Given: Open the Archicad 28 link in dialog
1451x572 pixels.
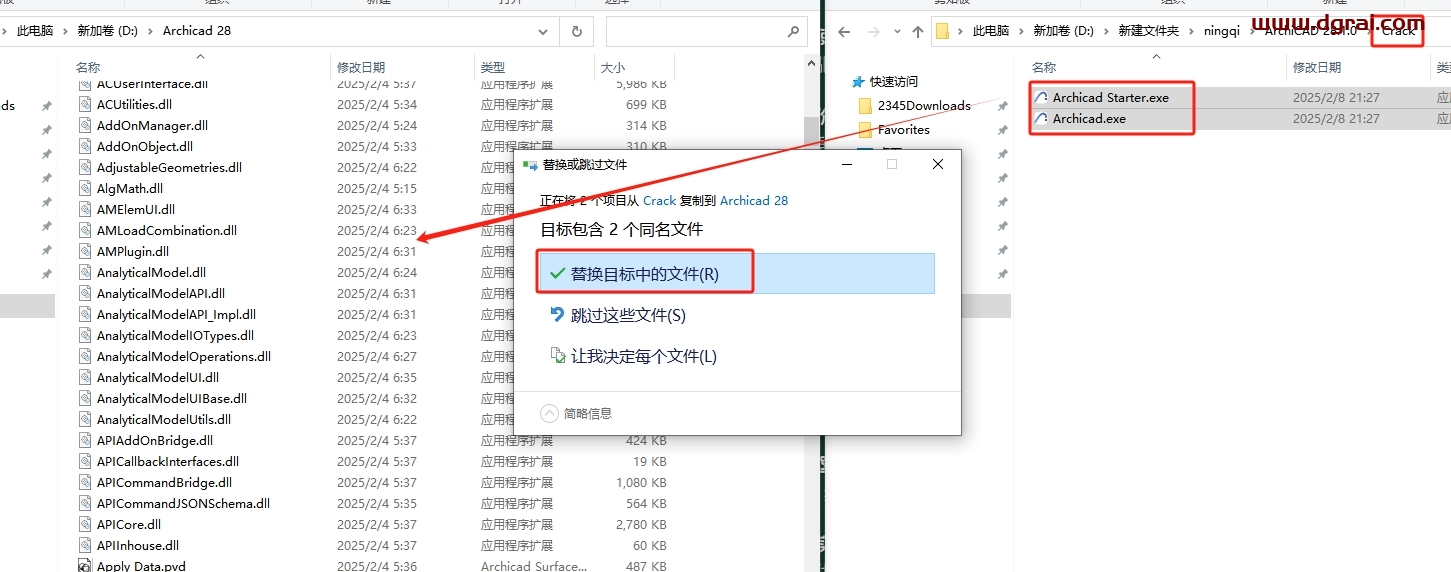Looking at the screenshot, I should 753,200.
